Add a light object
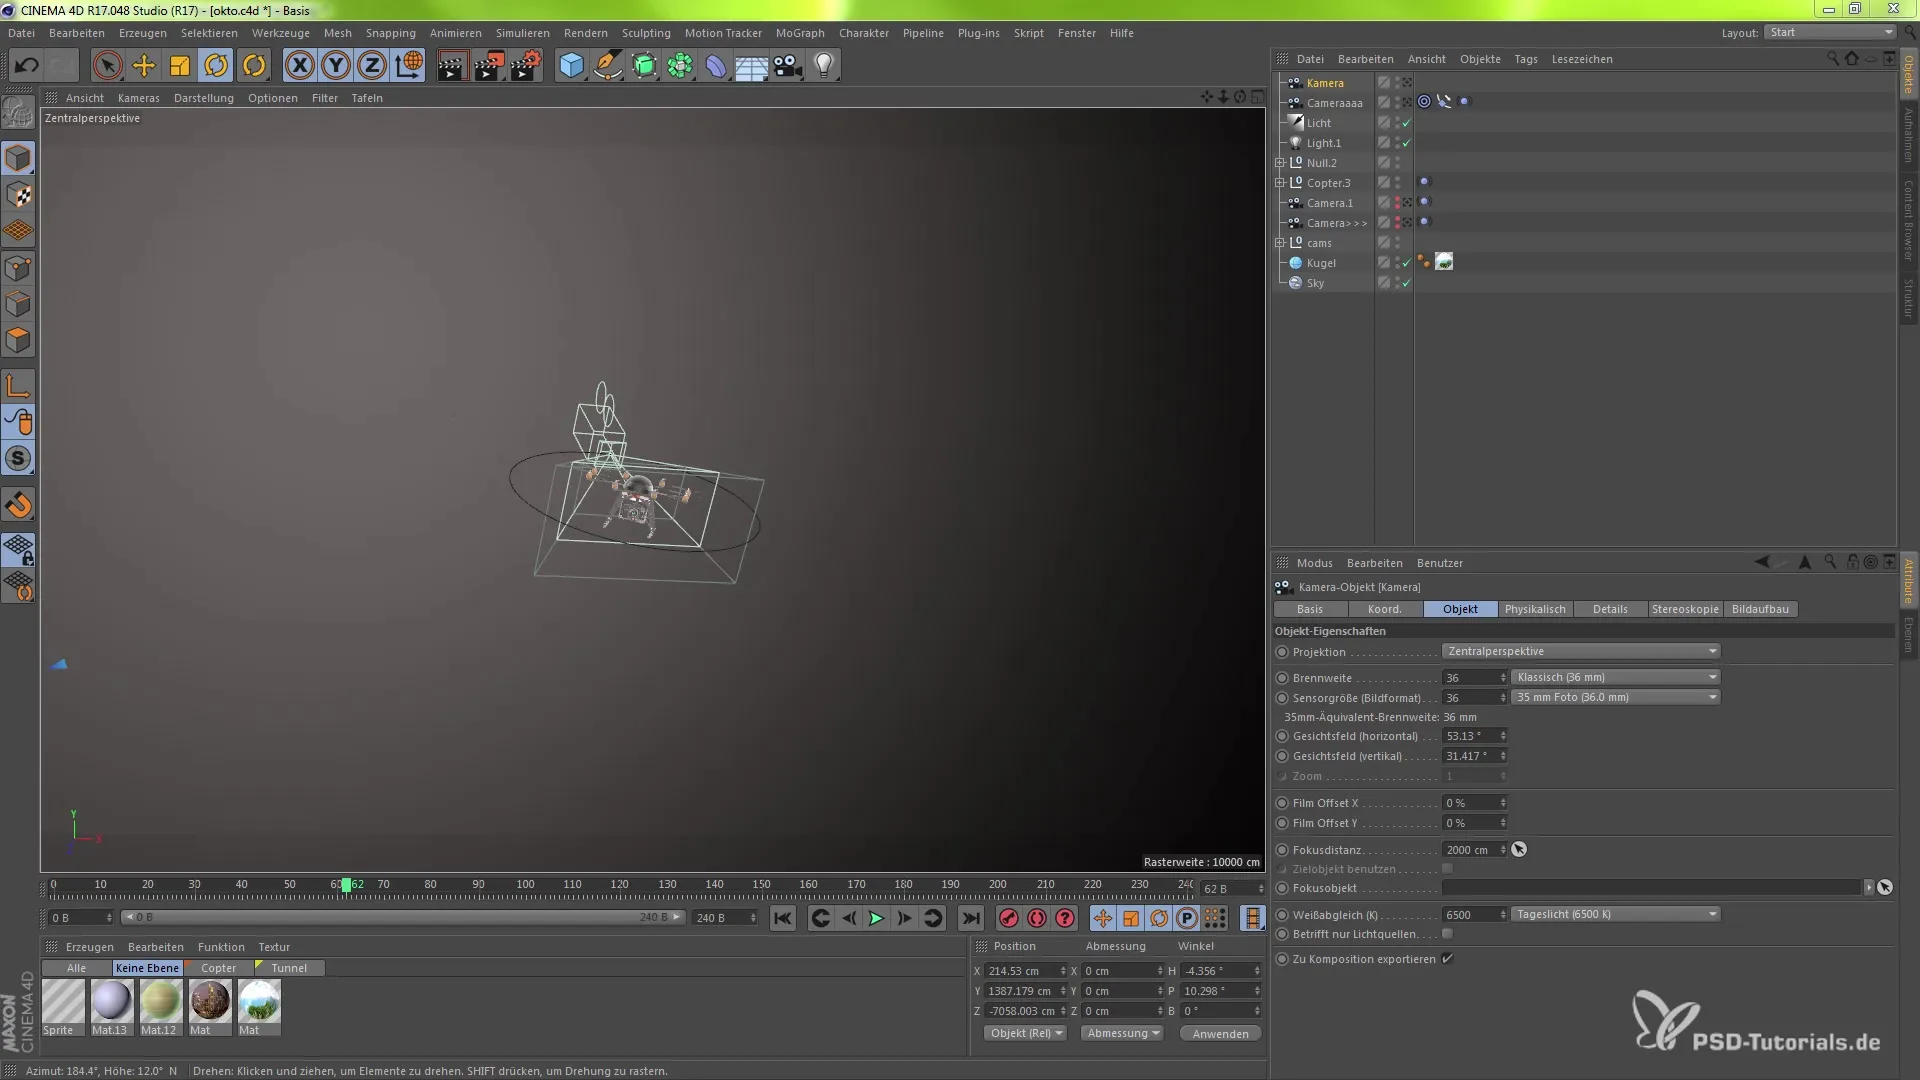Screen dimensions: 1920x1080 click(x=824, y=66)
